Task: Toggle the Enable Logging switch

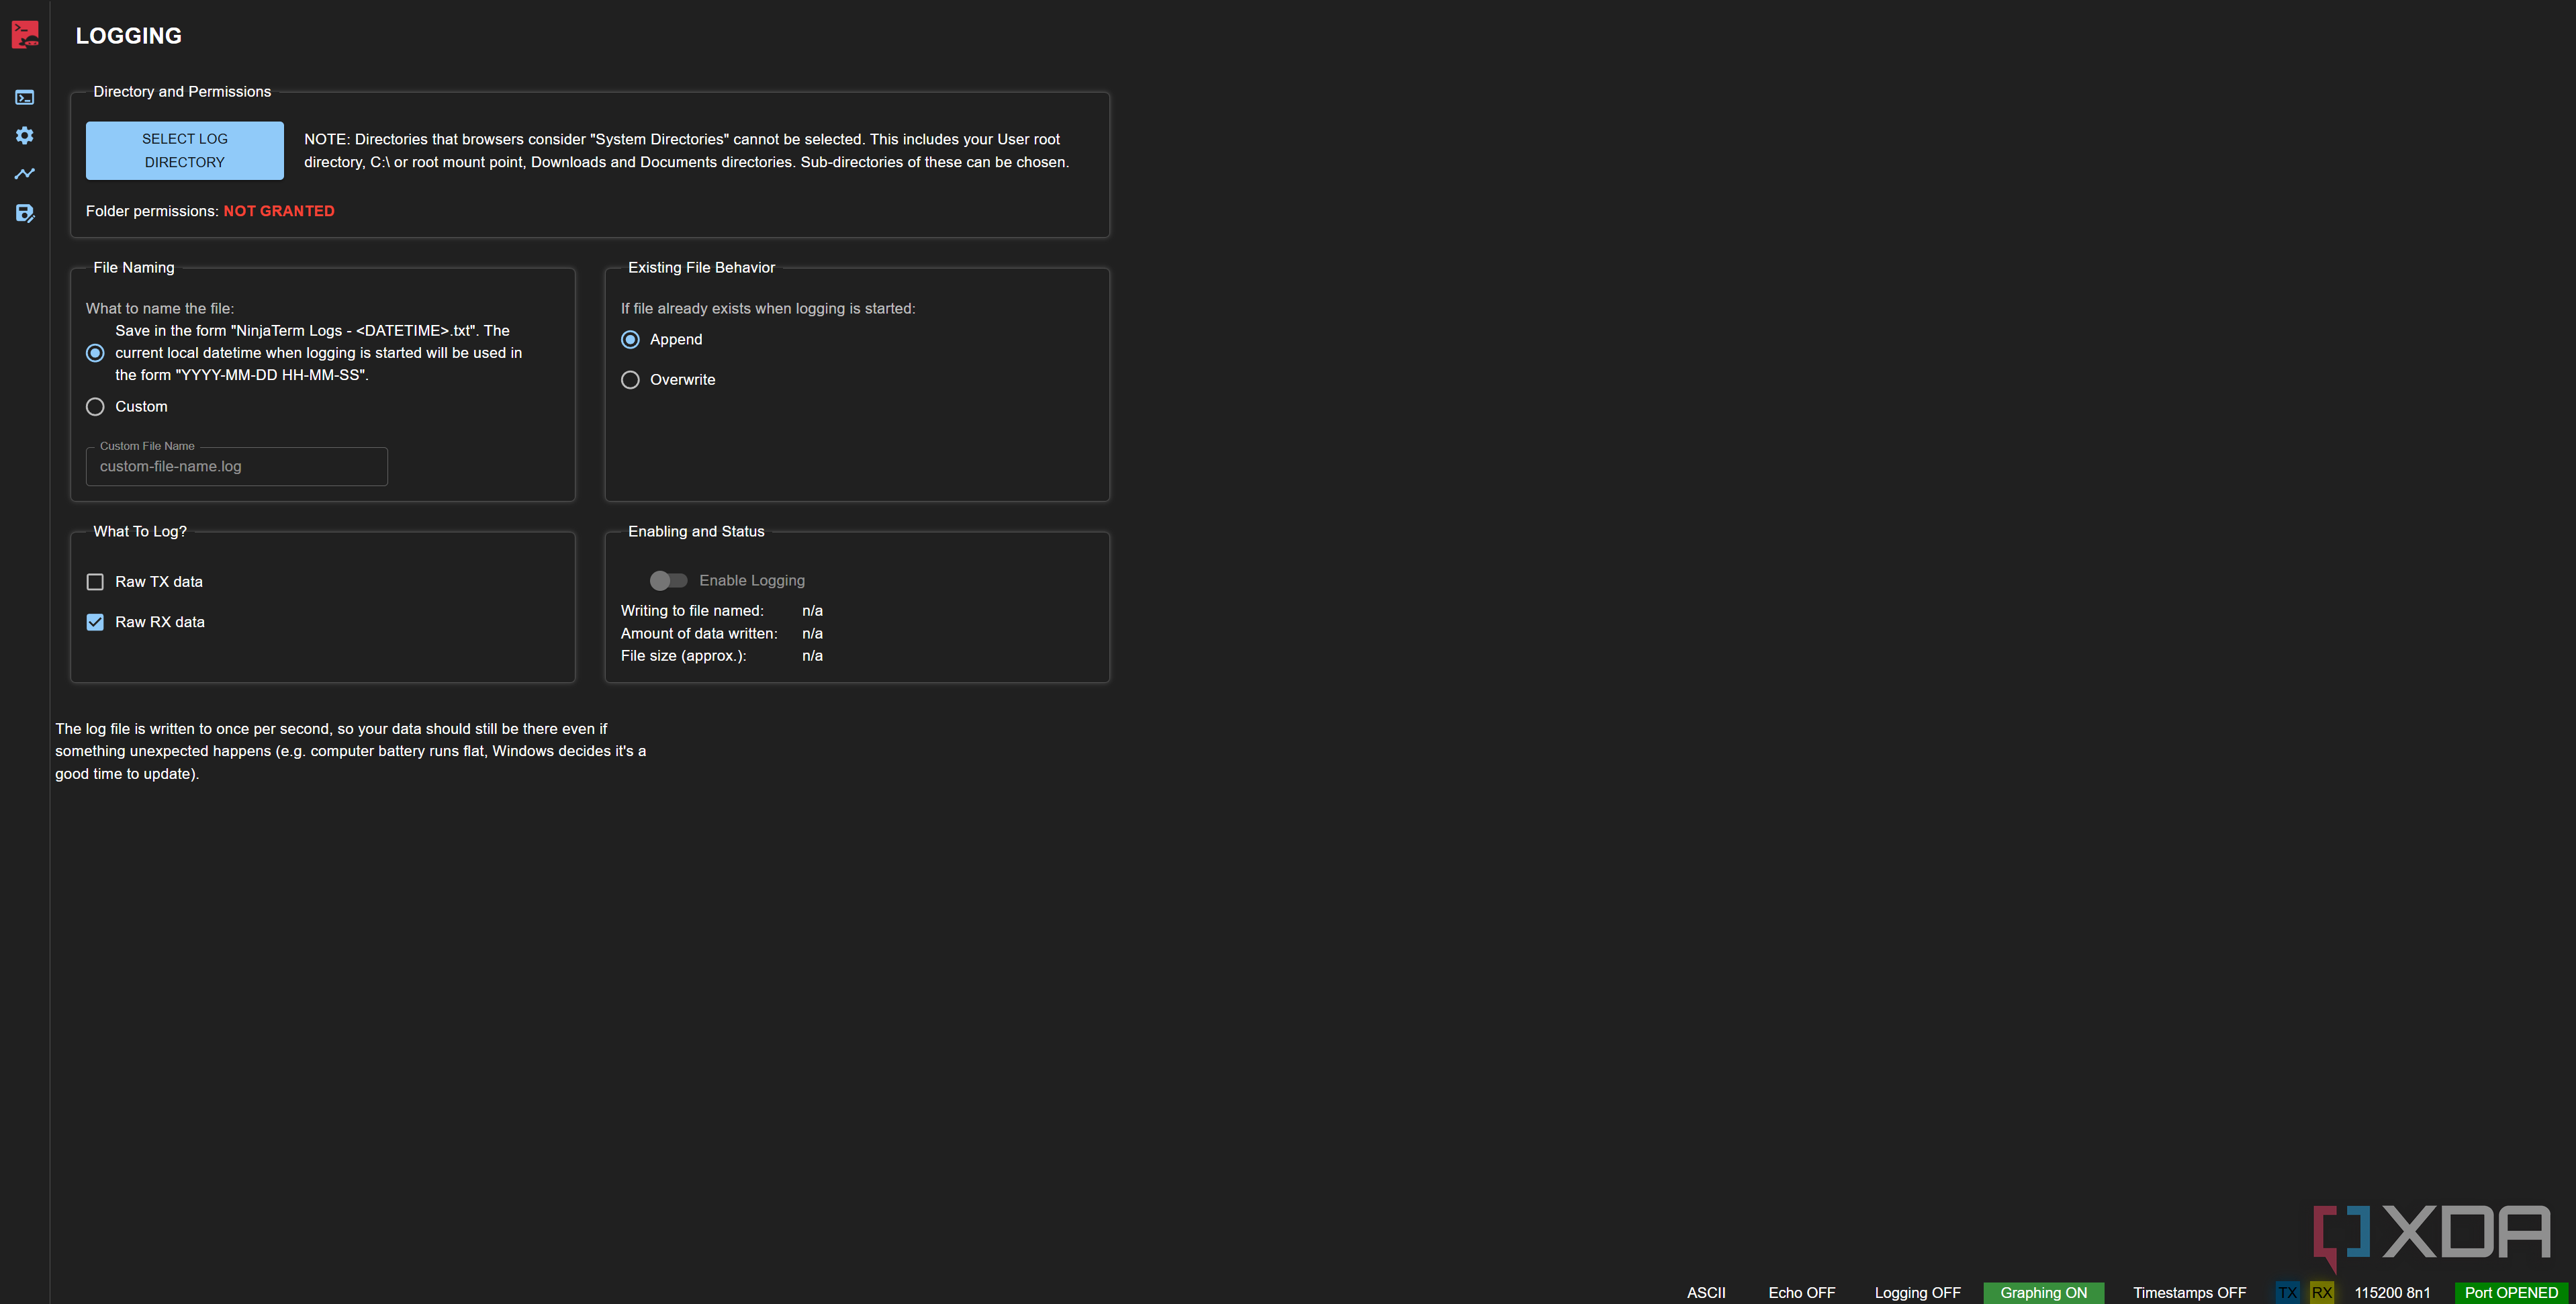Action: pos(668,580)
